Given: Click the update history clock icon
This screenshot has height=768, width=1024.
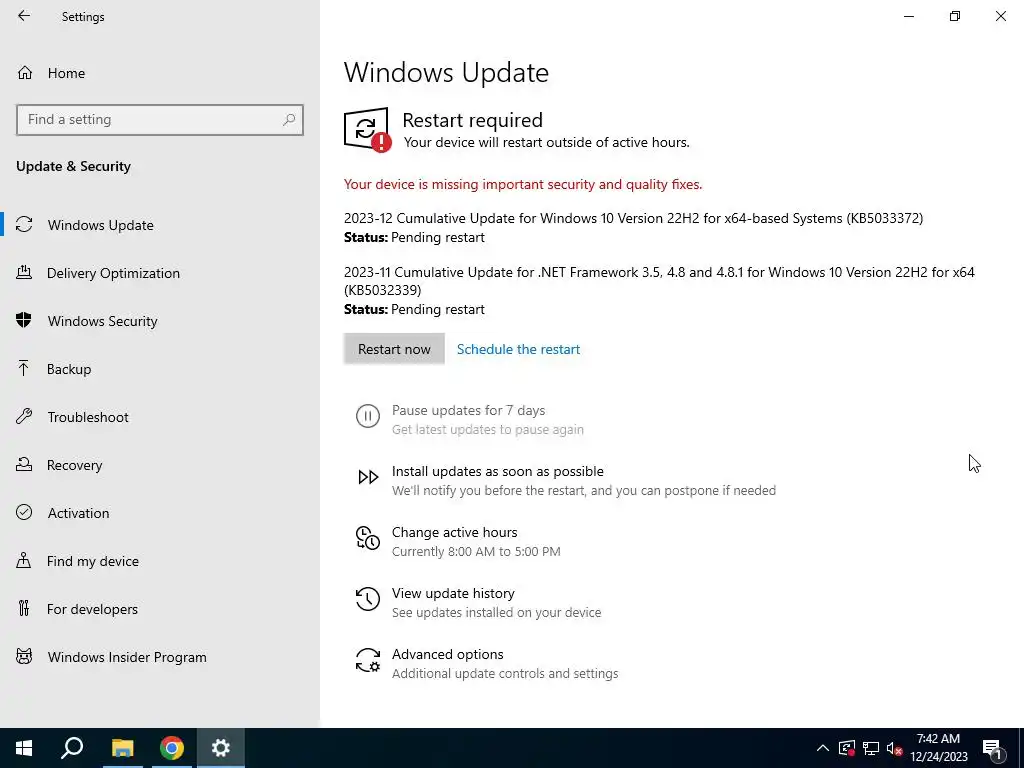Looking at the screenshot, I should [x=368, y=599].
